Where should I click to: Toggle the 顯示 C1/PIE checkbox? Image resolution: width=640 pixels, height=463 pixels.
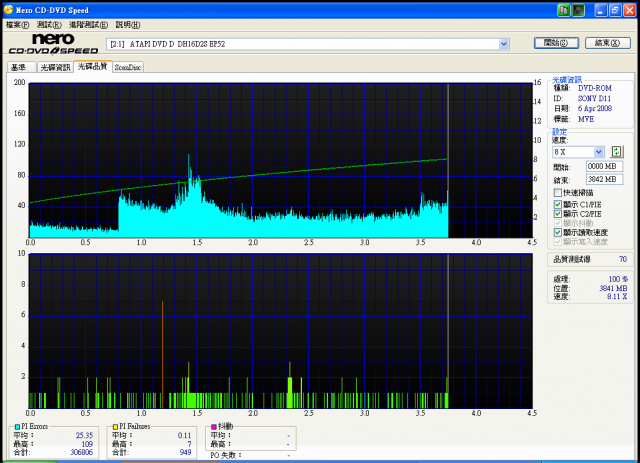[558, 204]
